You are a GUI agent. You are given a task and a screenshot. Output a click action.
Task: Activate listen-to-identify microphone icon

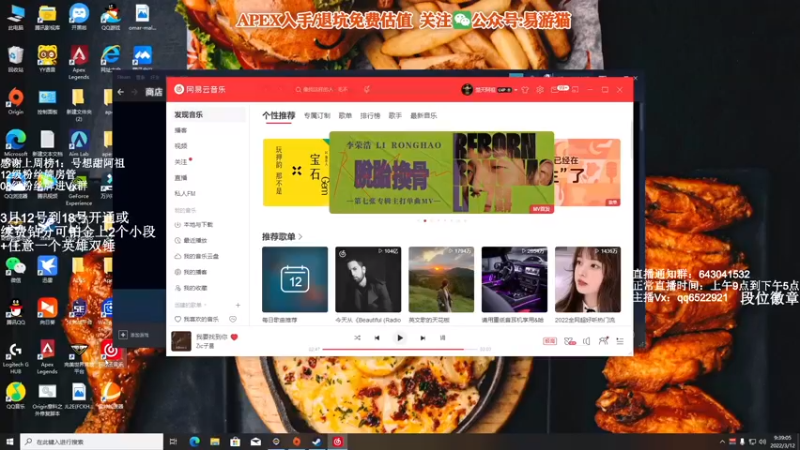[367, 89]
